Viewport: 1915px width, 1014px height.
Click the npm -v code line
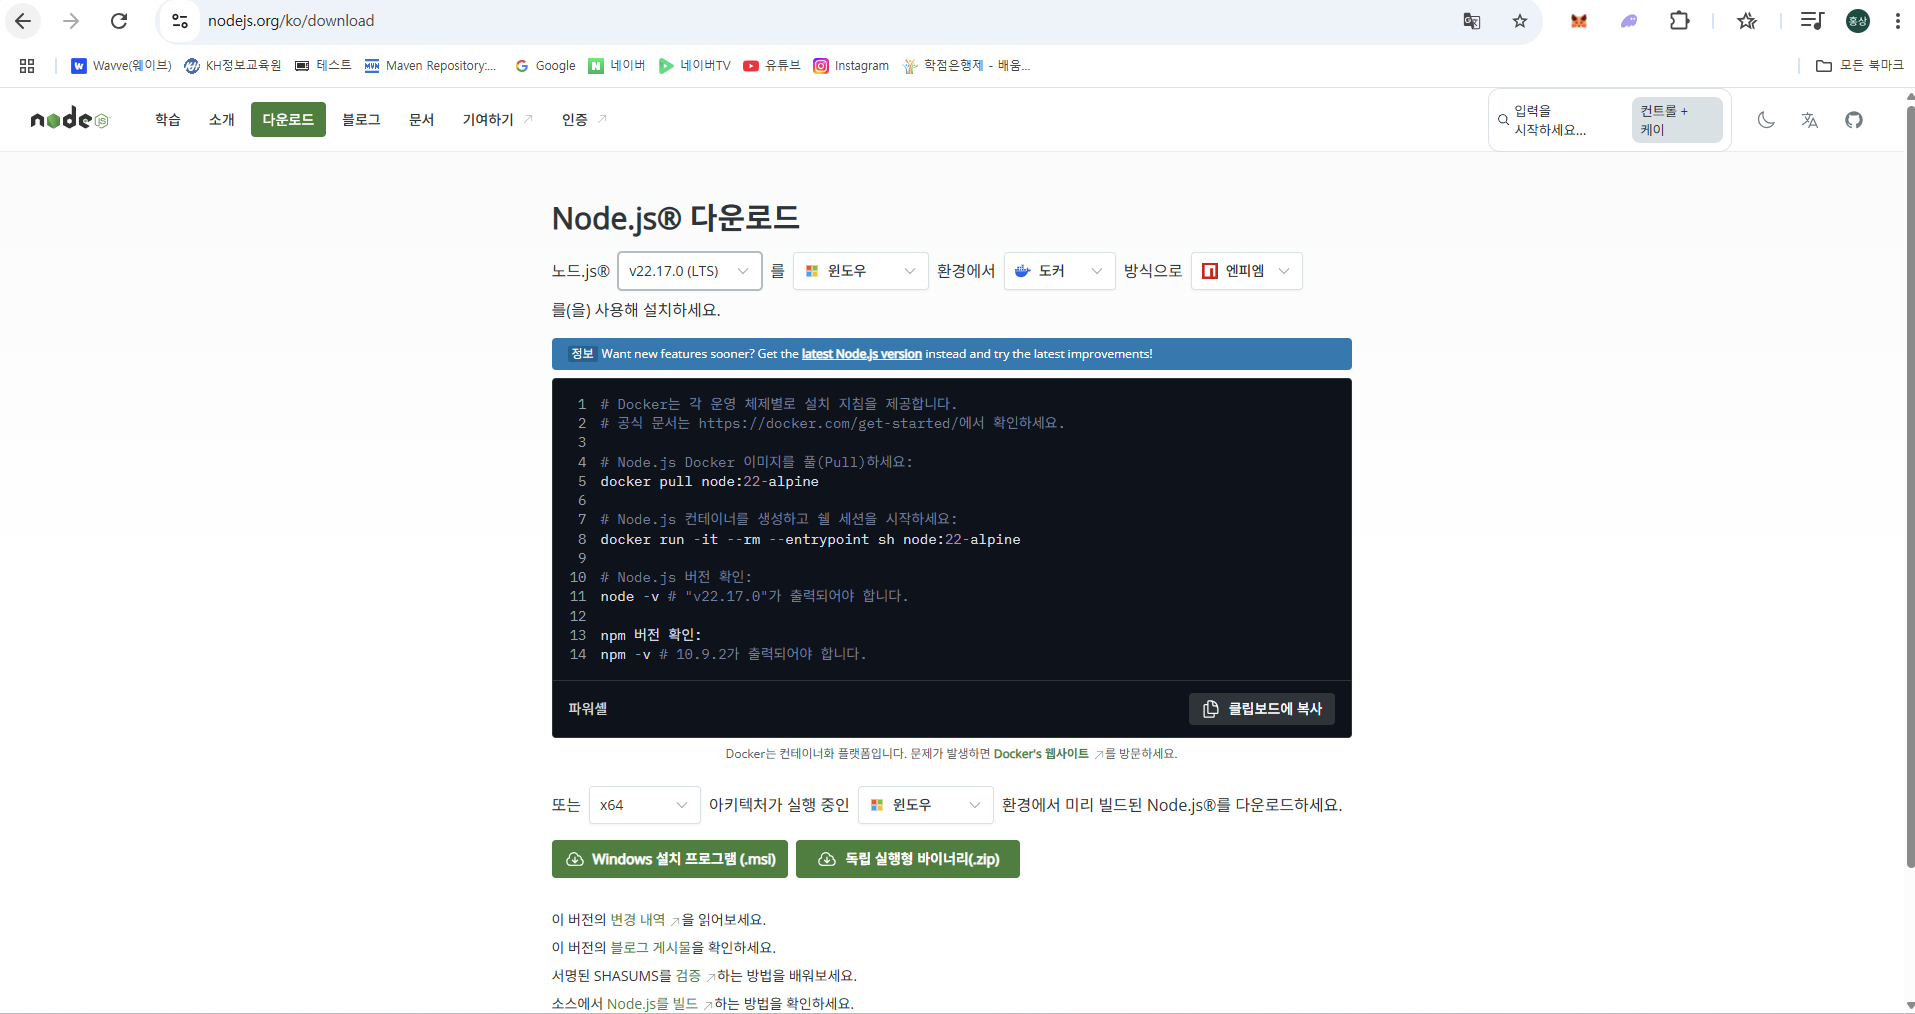click(733, 655)
